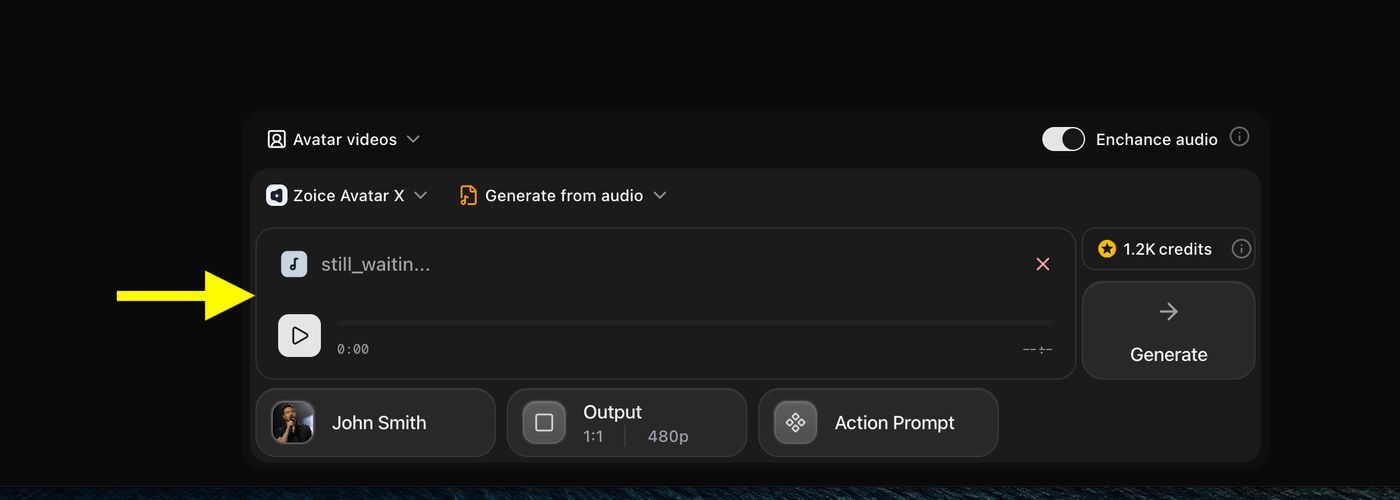Click the orange audio file icon
Screen dimensions: 1400x500
pyautogui.click(x=468, y=195)
